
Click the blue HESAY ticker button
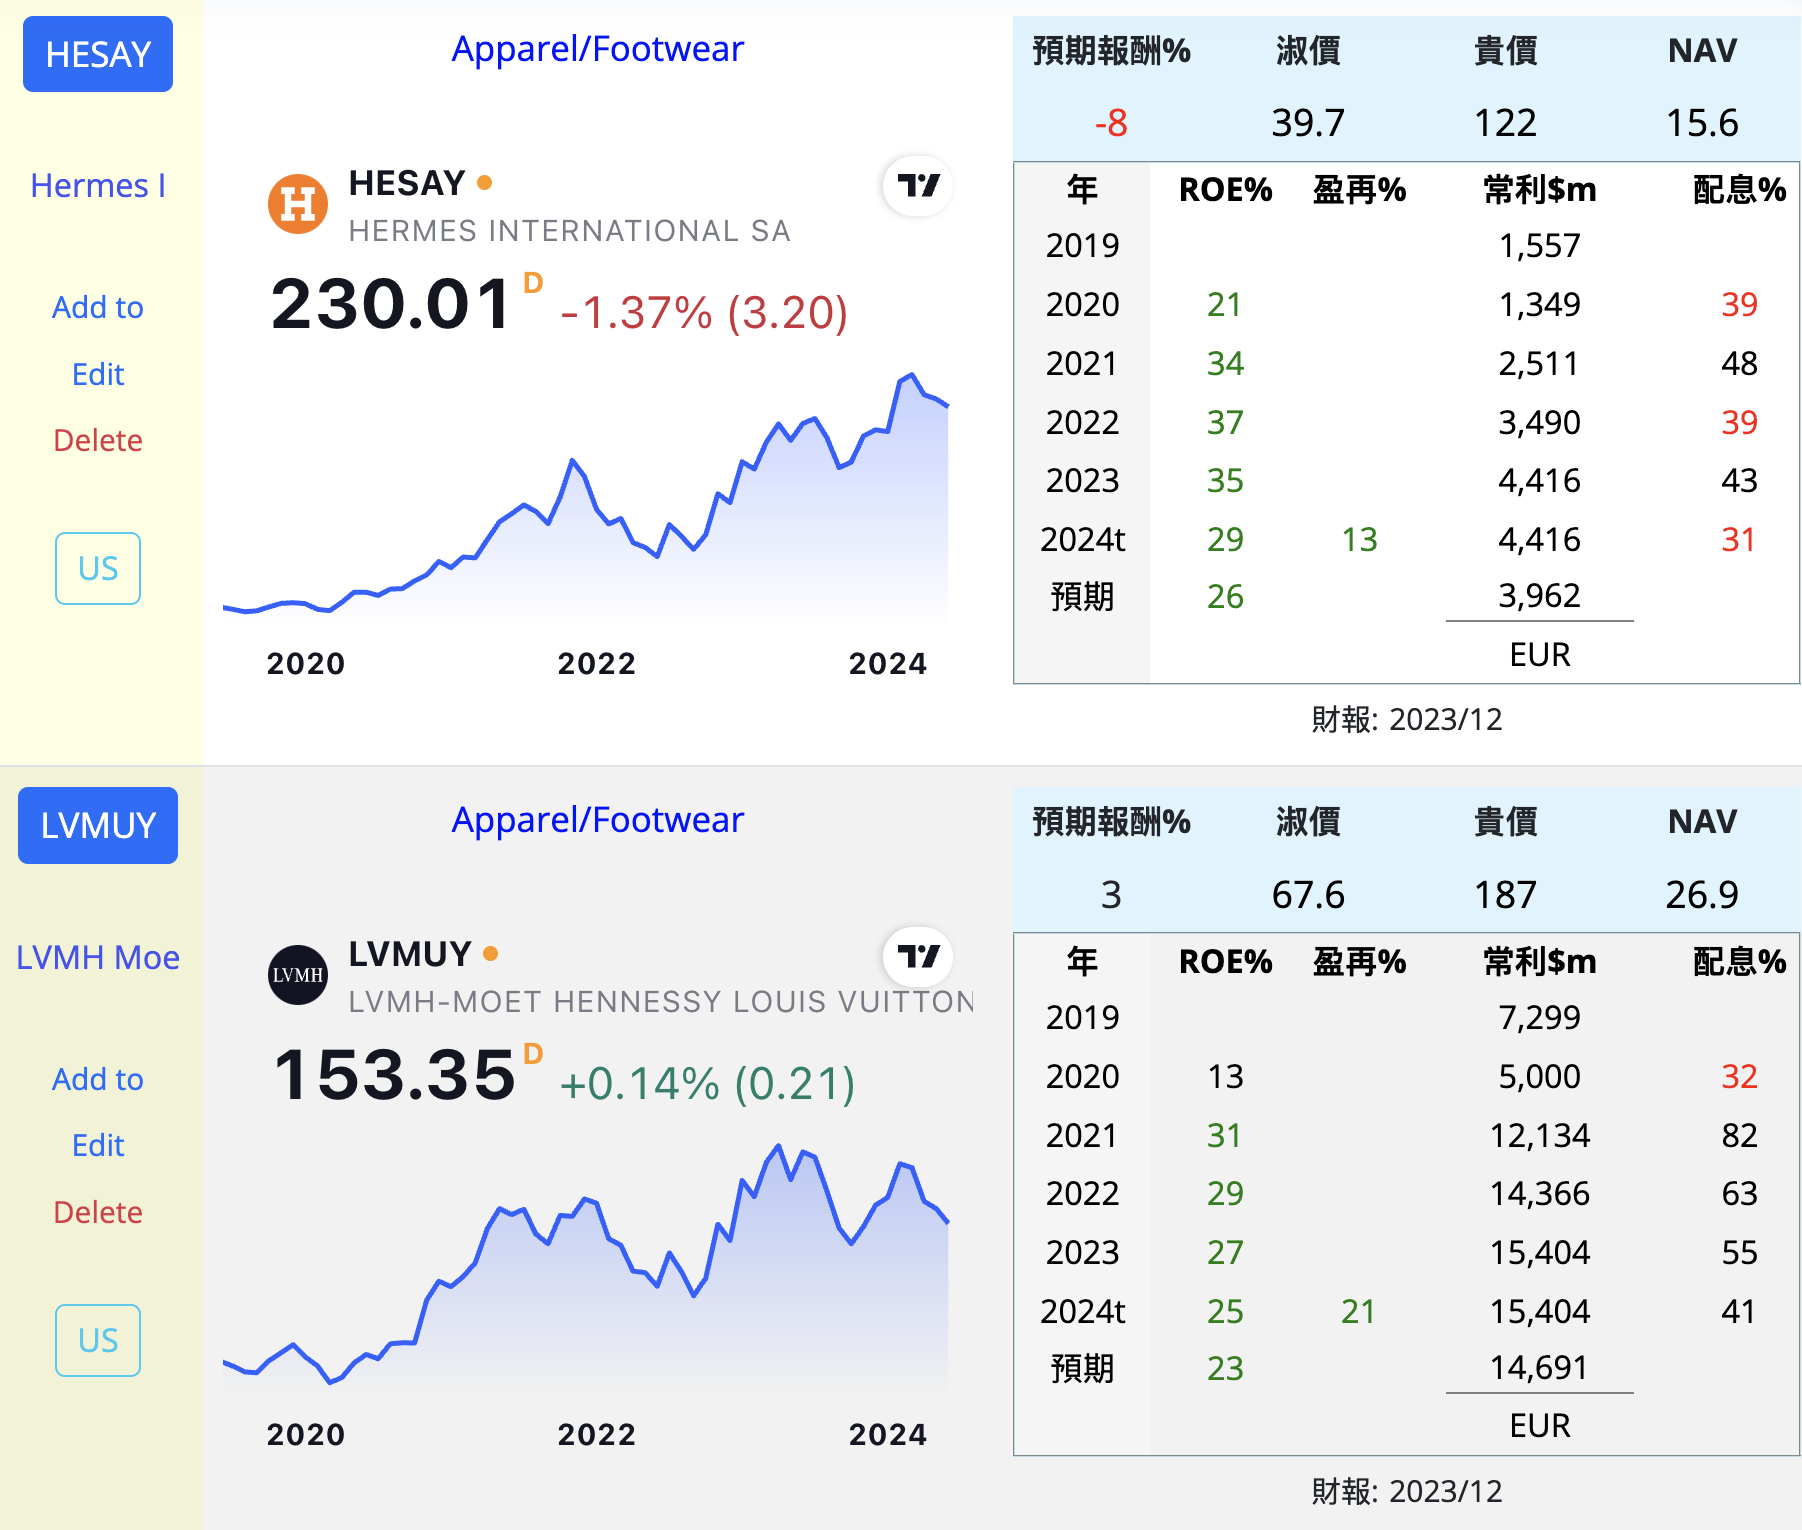(98, 54)
